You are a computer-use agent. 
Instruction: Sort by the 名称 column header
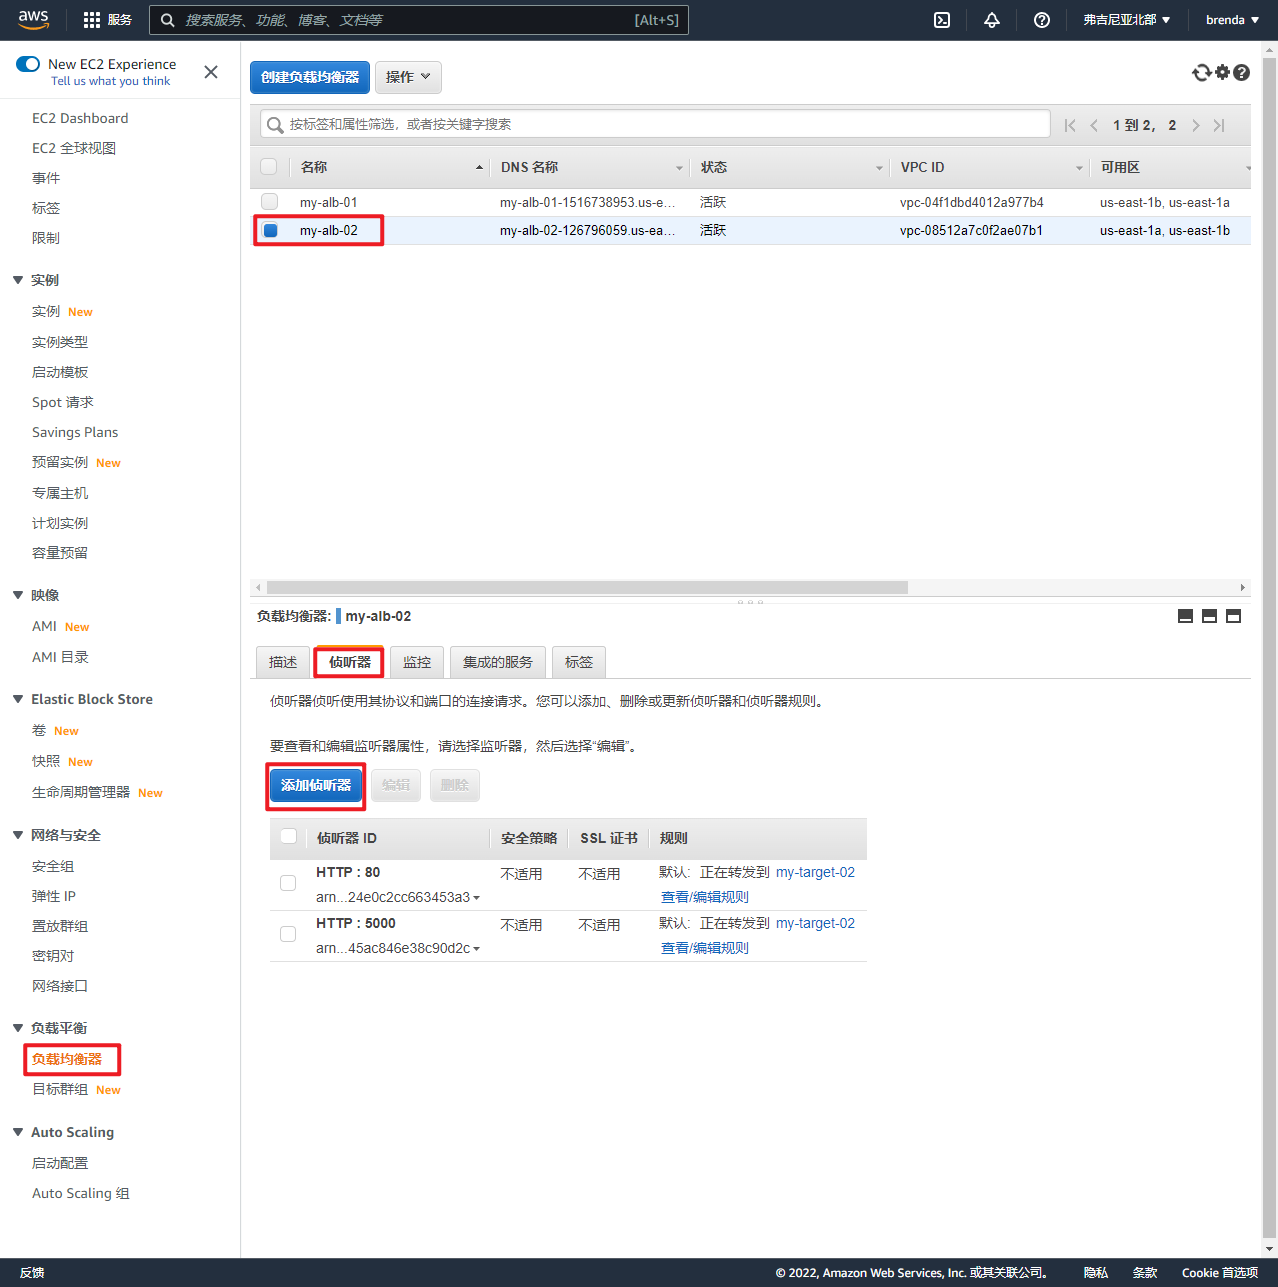click(x=390, y=167)
